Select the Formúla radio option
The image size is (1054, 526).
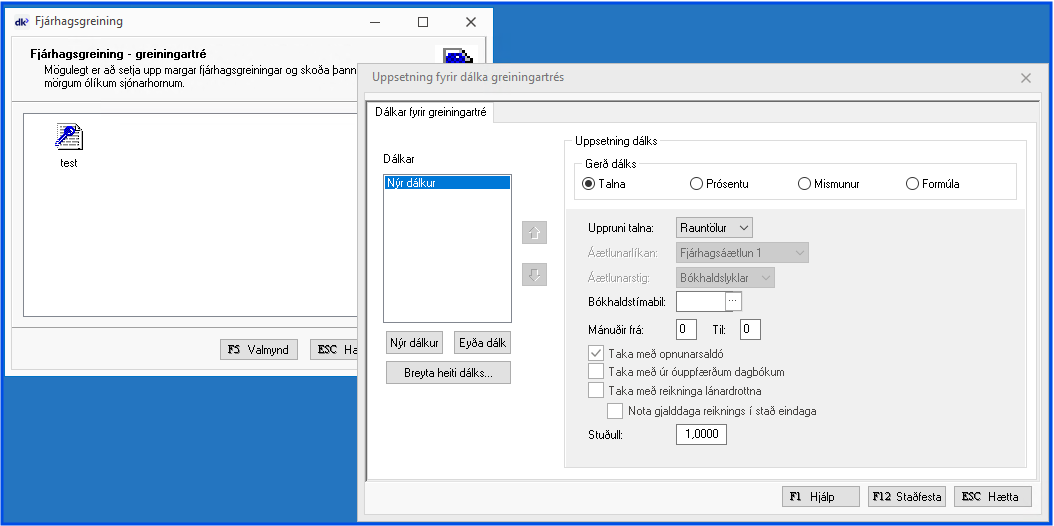(x=912, y=184)
